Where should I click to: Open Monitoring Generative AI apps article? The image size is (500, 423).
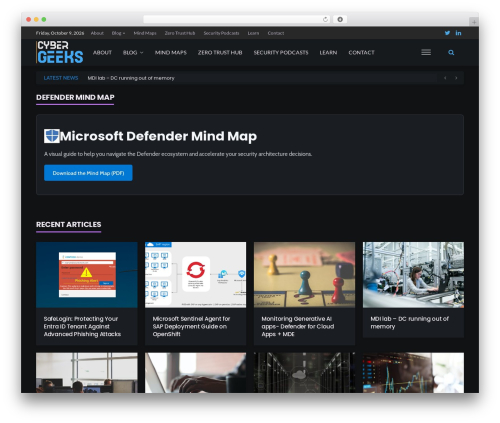(298, 326)
